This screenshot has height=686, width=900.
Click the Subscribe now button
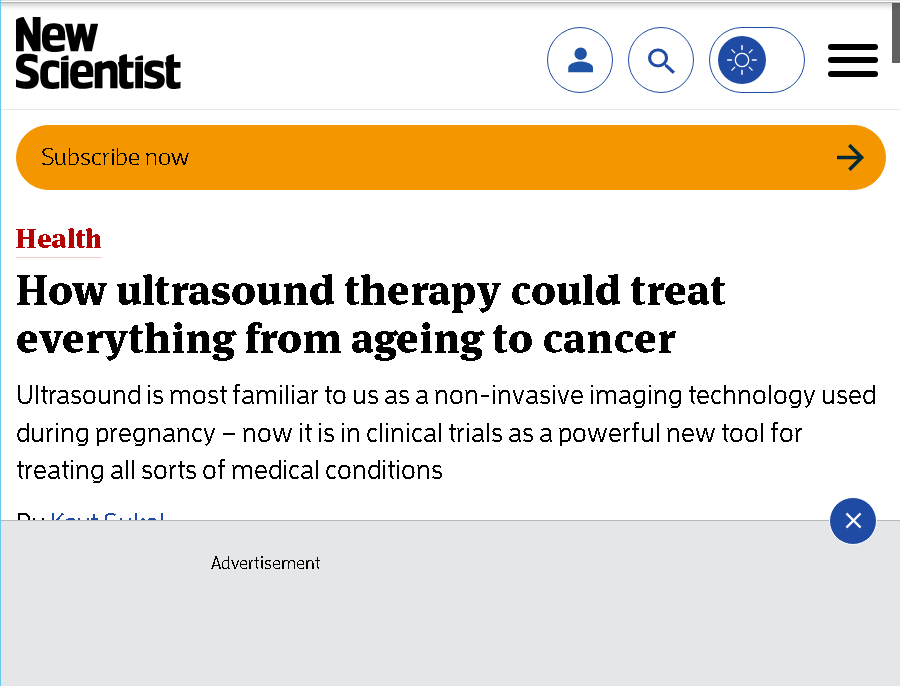coord(451,157)
